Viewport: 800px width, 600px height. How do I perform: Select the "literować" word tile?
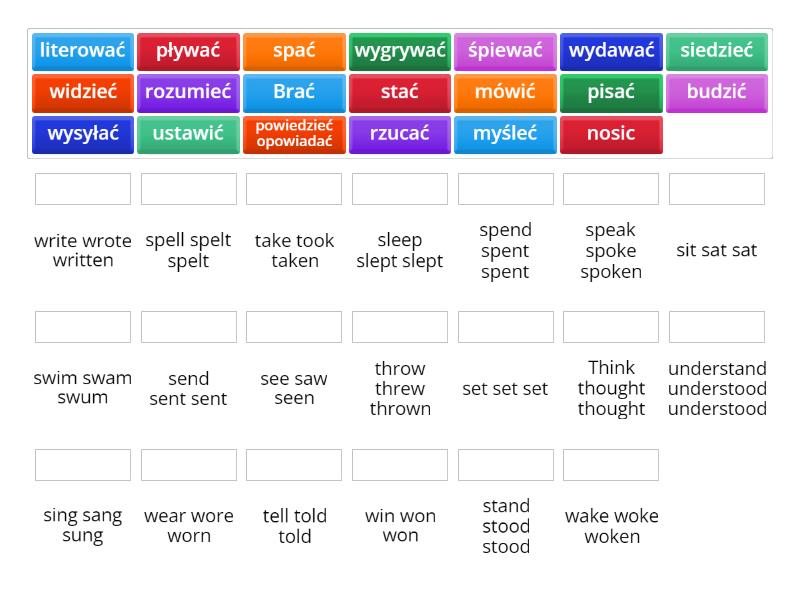point(84,50)
